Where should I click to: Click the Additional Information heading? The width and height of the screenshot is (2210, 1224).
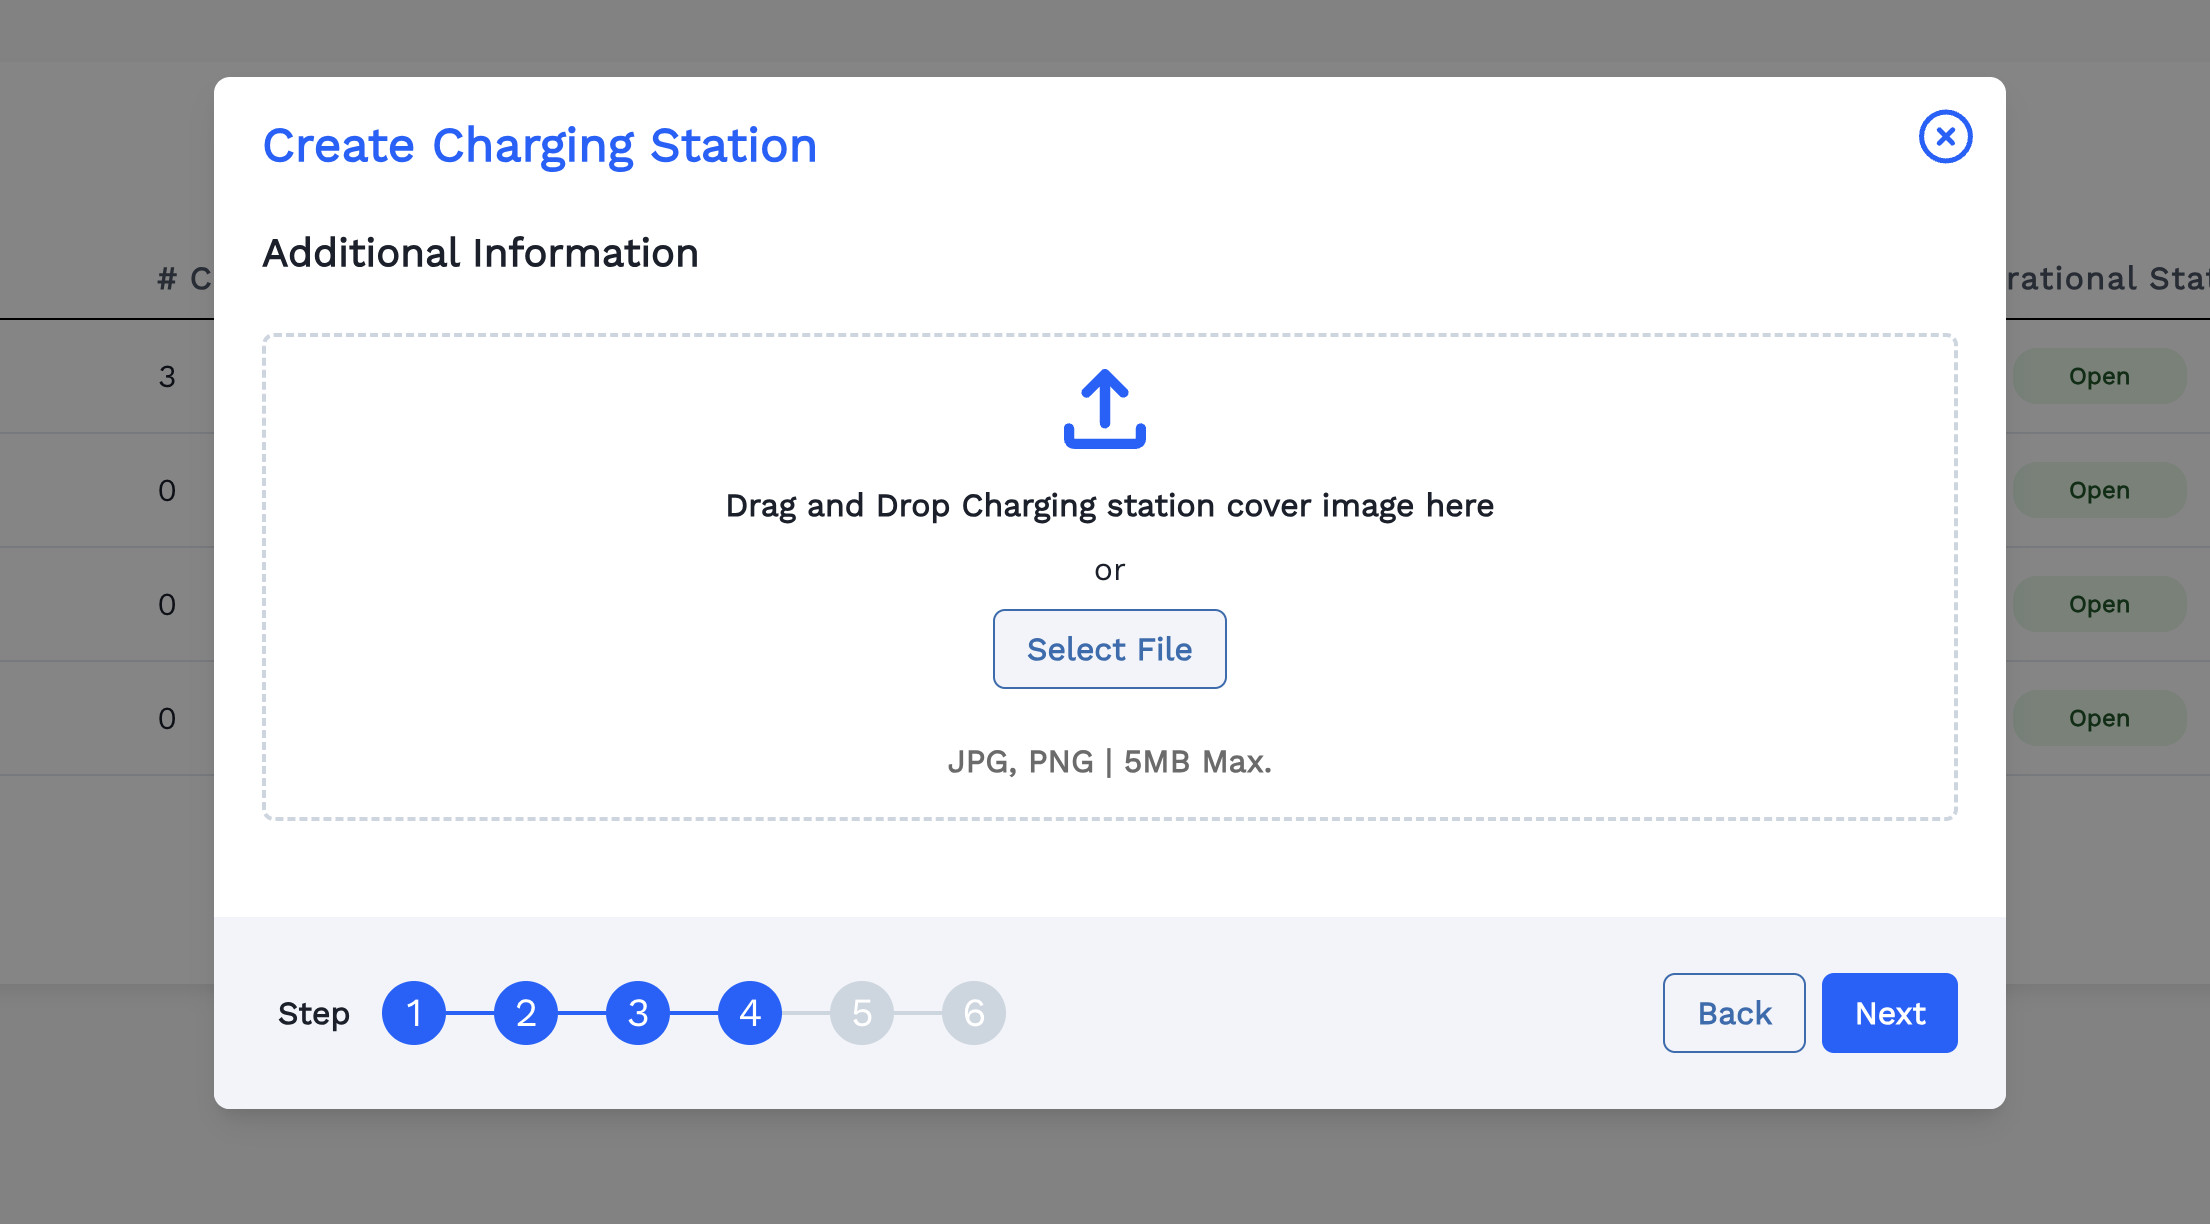[x=480, y=253]
